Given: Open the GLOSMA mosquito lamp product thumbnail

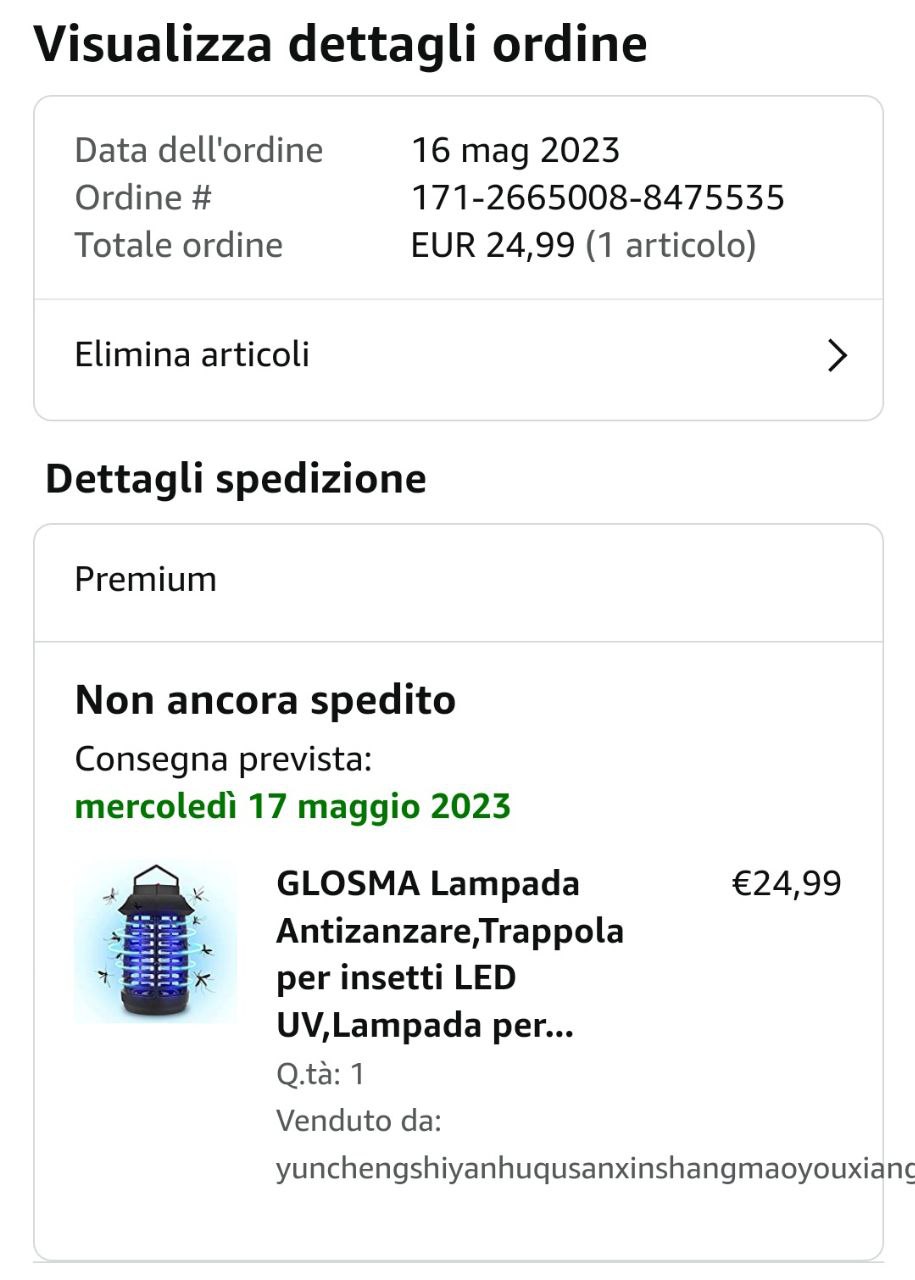Looking at the screenshot, I should pyautogui.click(x=156, y=941).
